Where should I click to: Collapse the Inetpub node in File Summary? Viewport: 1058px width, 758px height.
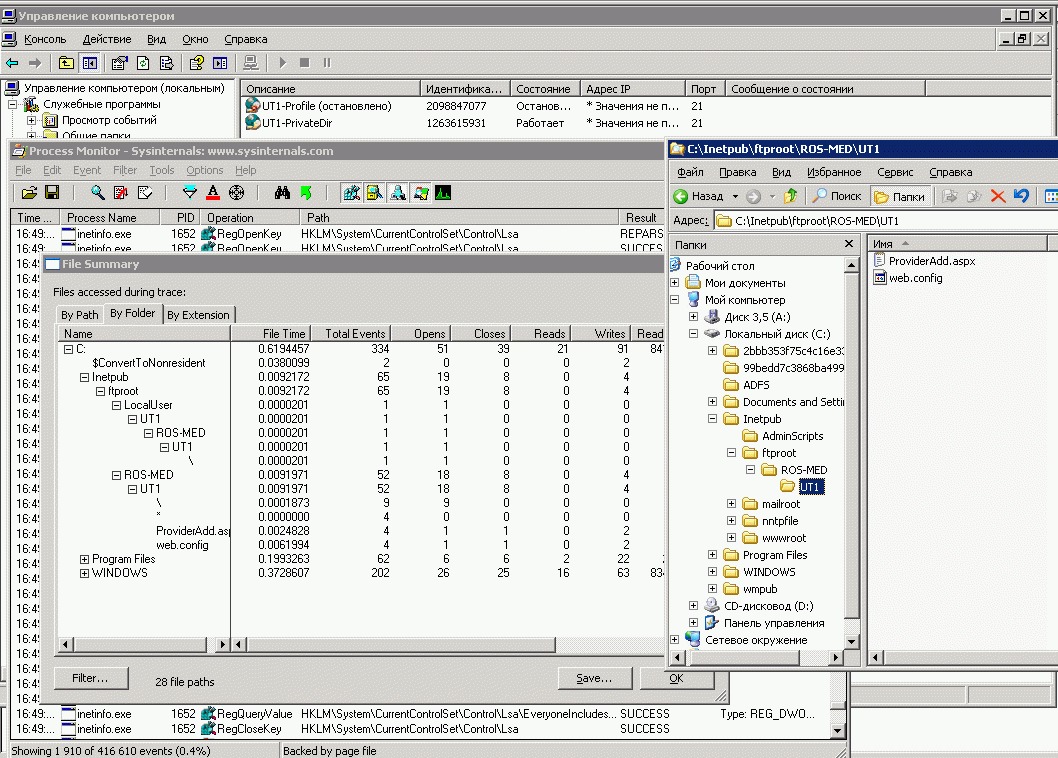(84, 378)
